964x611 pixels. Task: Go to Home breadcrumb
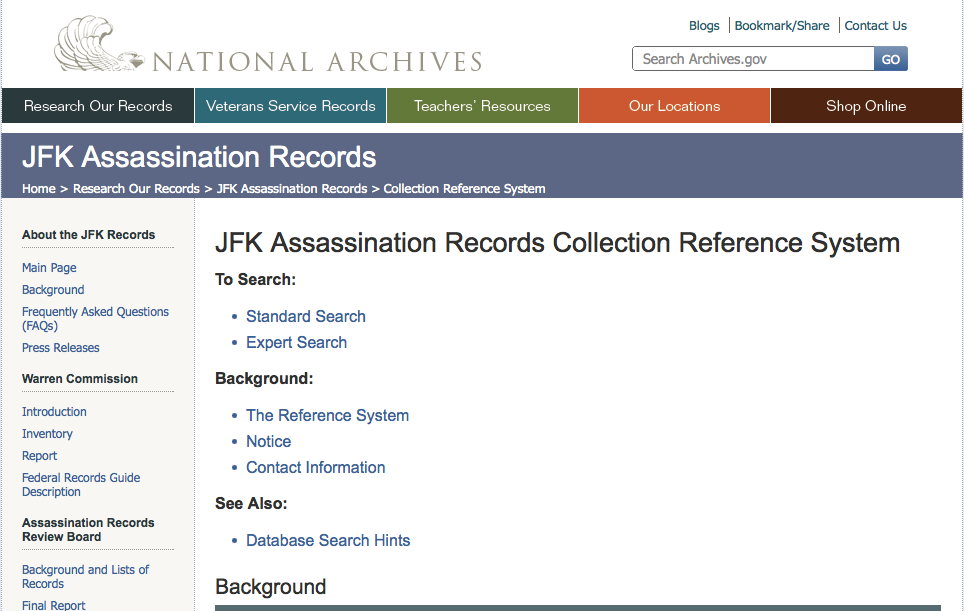39,189
